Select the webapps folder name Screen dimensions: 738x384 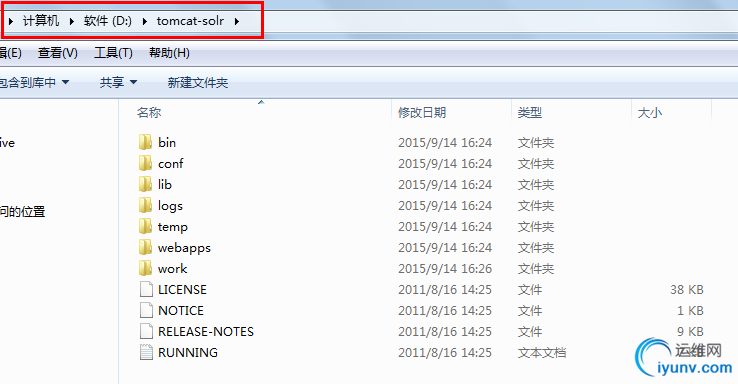click(x=184, y=248)
